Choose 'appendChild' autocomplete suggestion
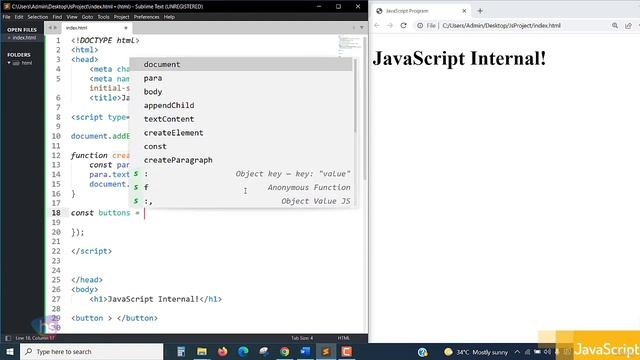Screen dimensions: 640x360 tap(241, 105)
